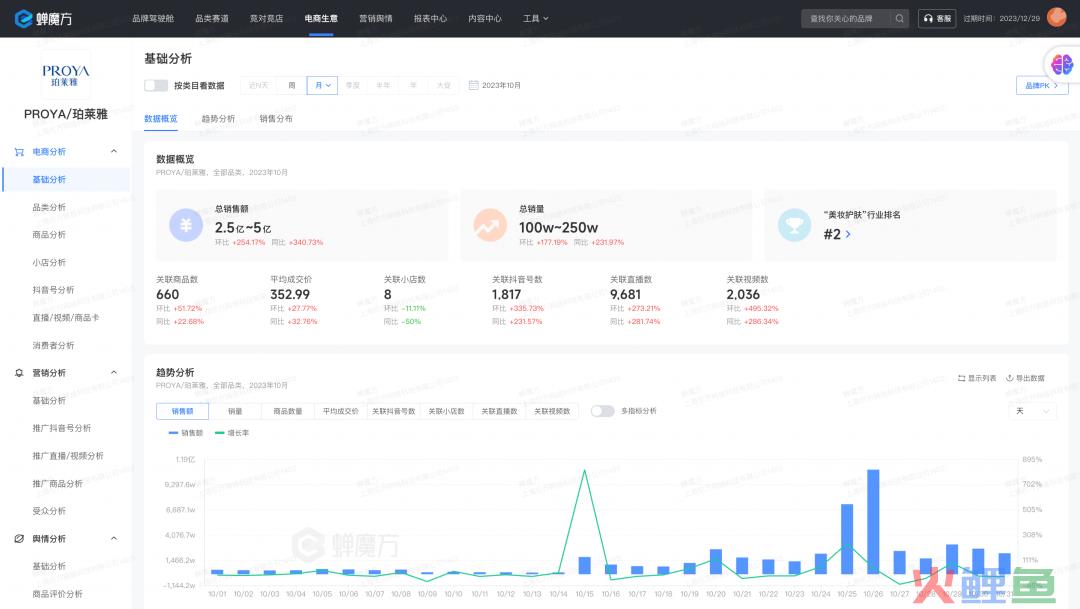
Task: Select the 关联小店数 trend metric
Action: tap(446, 411)
